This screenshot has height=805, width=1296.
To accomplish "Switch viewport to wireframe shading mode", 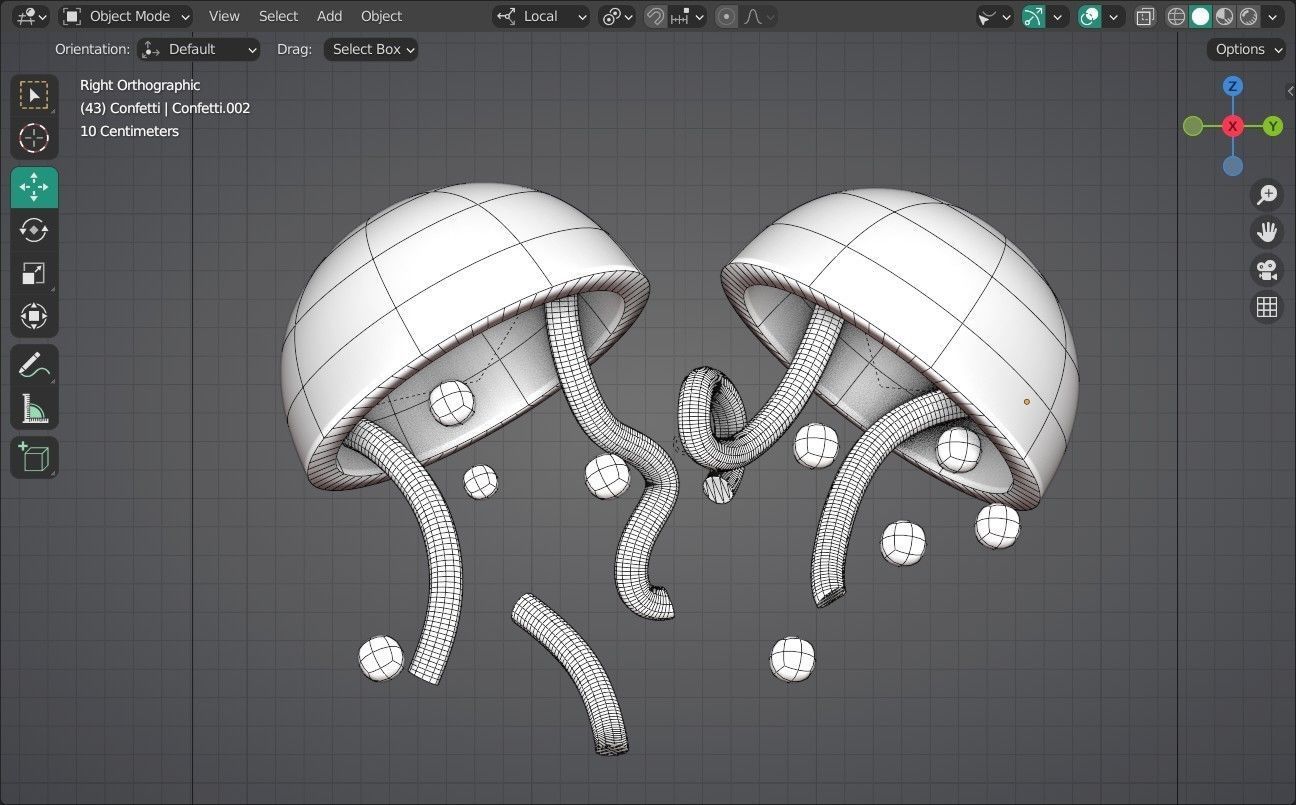I will (1176, 16).
